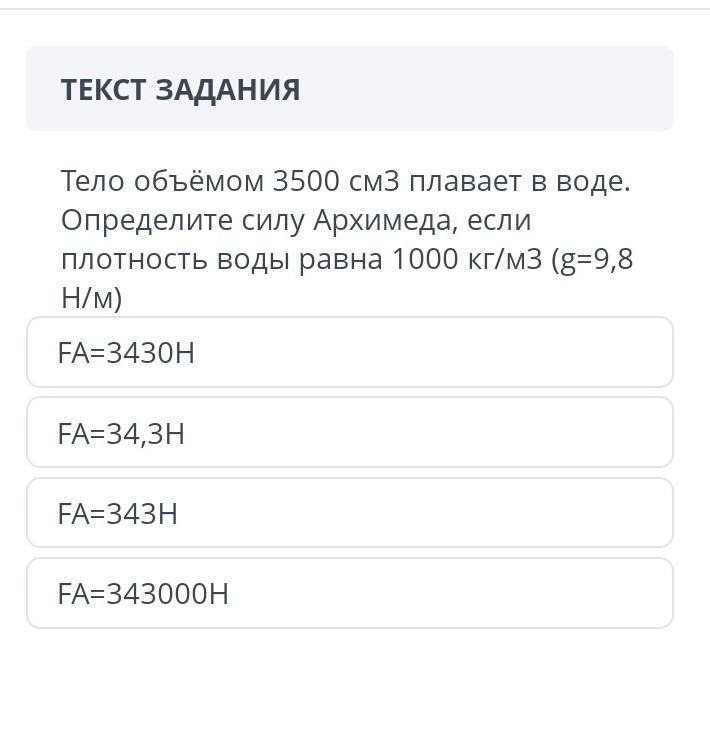The height and width of the screenshot is (730, 710).
Task: Select the answer FA=3430Н
Action: (x=349, y=352)
